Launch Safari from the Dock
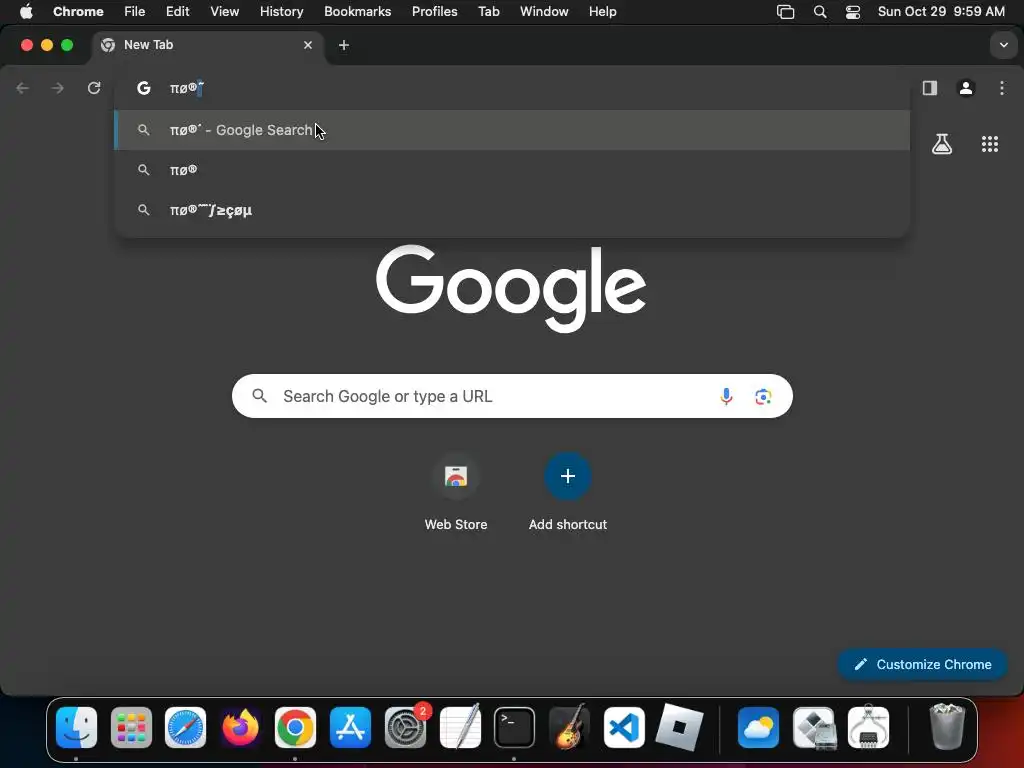 [x=185, y=728]
